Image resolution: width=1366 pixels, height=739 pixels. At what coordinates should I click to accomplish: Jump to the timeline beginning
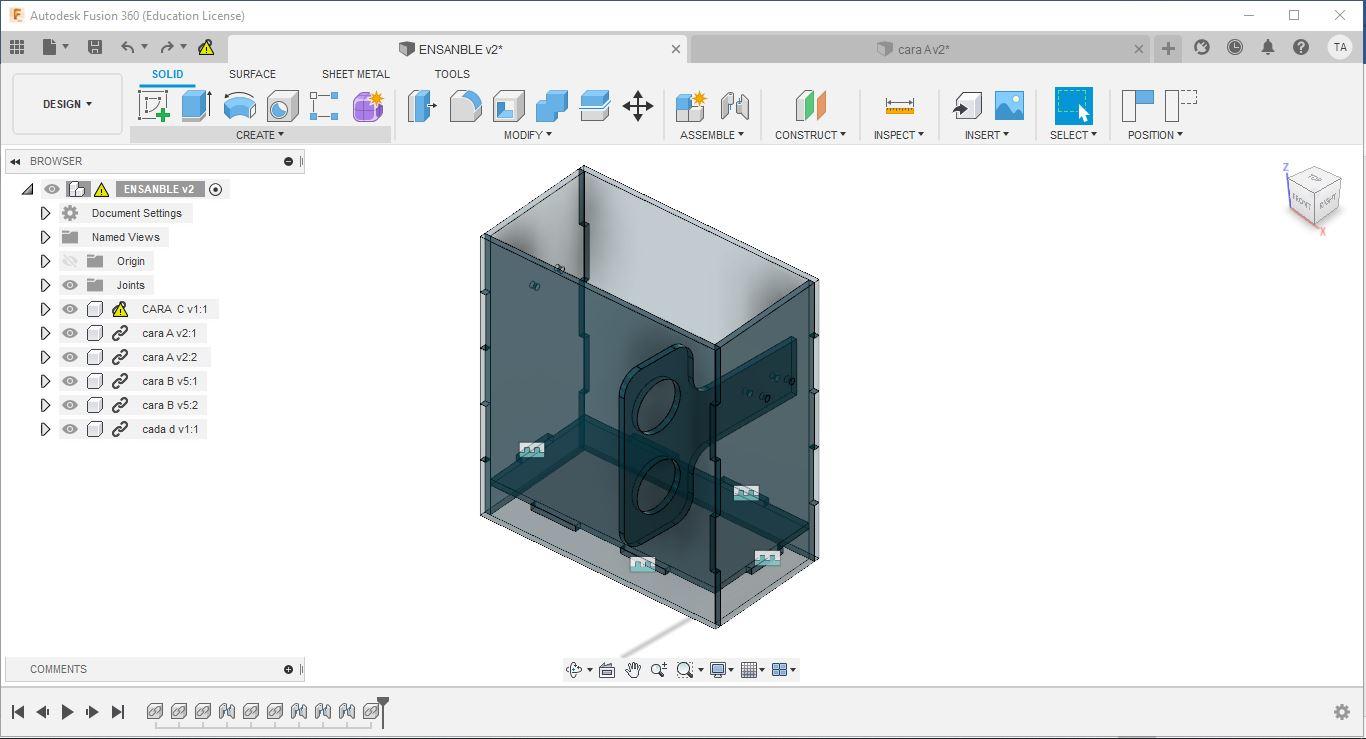tap(18, 712)
